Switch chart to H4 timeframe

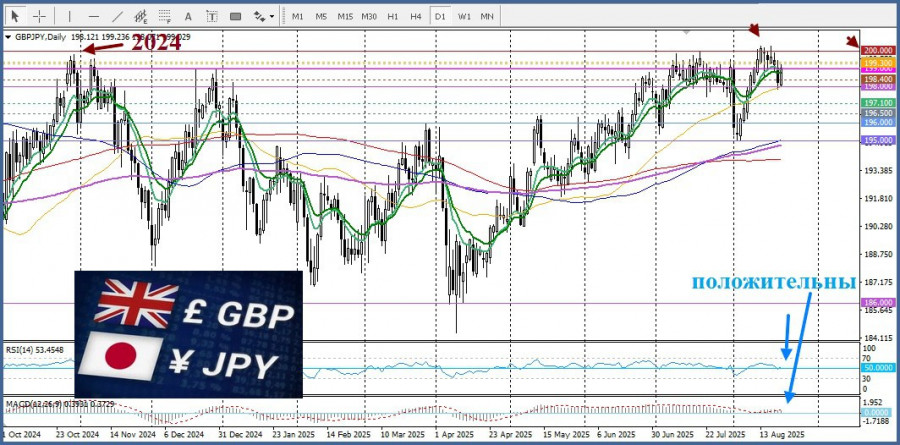click(x=416, y=16)
